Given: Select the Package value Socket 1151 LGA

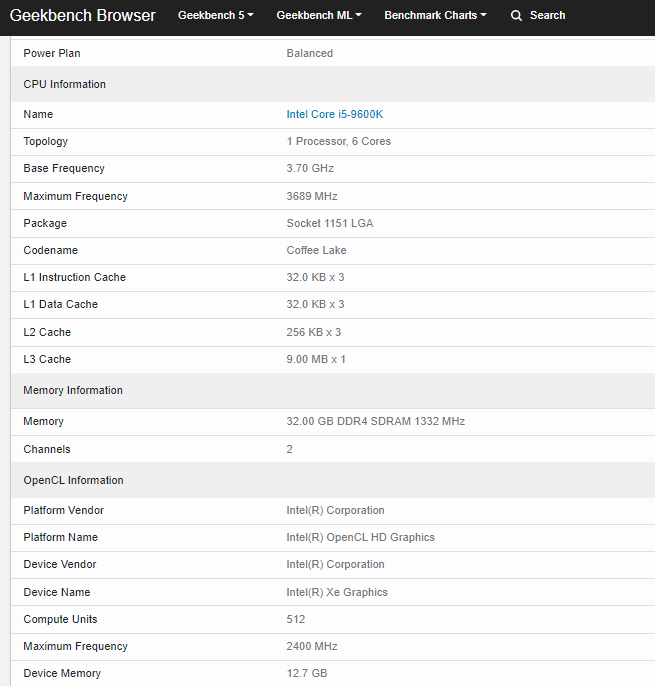Looking at the screenshot, I should 330,223.
